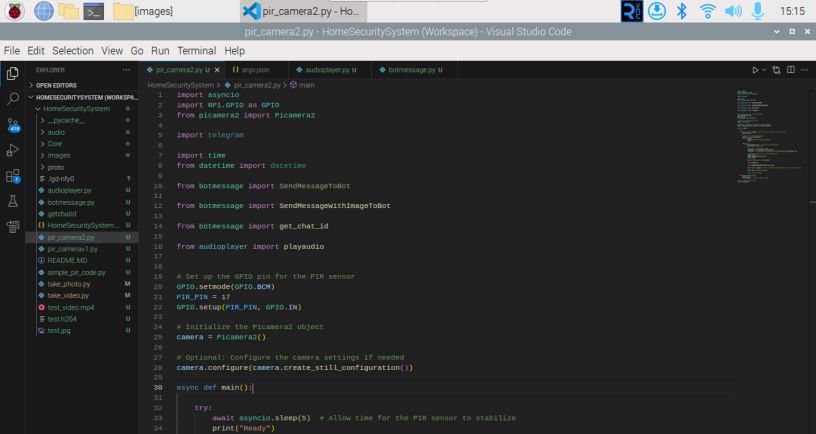This screenshot has height=434, width=816.
Task: Click the 15:15 clock
Action: point(792,11)
